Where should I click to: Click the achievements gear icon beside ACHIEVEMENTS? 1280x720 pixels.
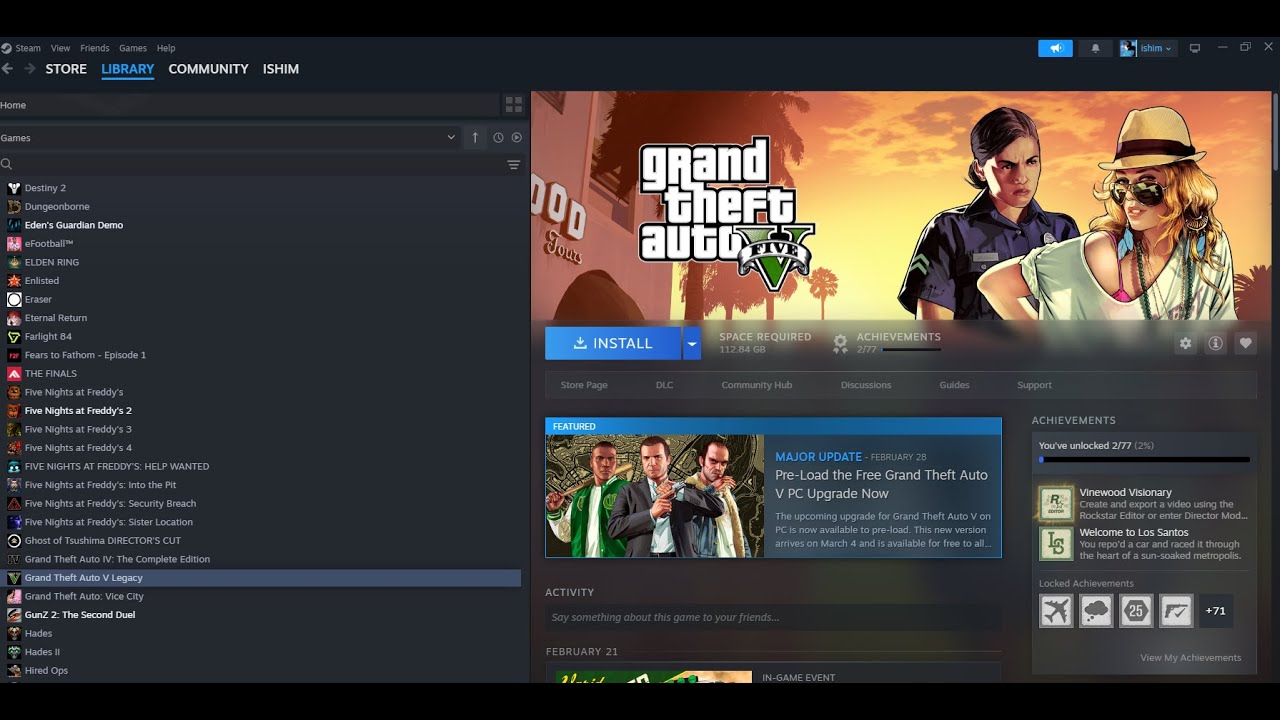click(841, 343)
